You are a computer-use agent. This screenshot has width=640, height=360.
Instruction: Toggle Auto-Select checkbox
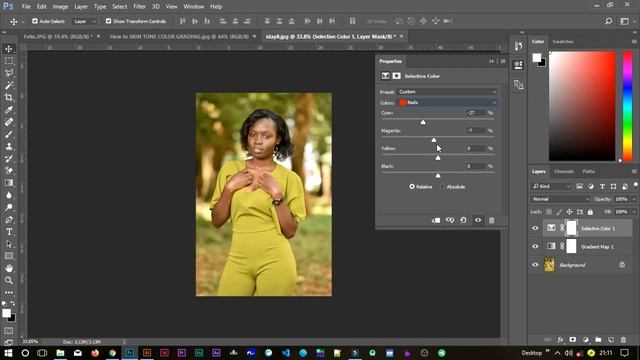click(35, 21)
